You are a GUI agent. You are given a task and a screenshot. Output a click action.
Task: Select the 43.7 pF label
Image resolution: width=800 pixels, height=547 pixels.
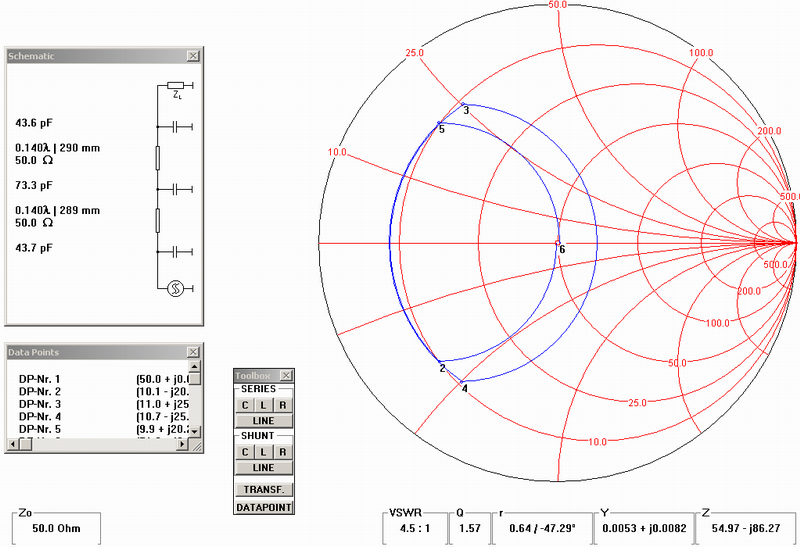(x=34, y=248)
